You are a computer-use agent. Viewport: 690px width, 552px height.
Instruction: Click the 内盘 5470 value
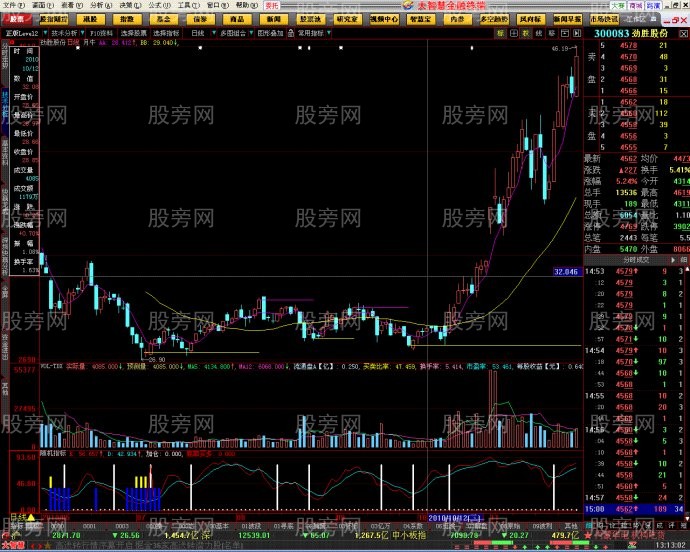point(628,249)
